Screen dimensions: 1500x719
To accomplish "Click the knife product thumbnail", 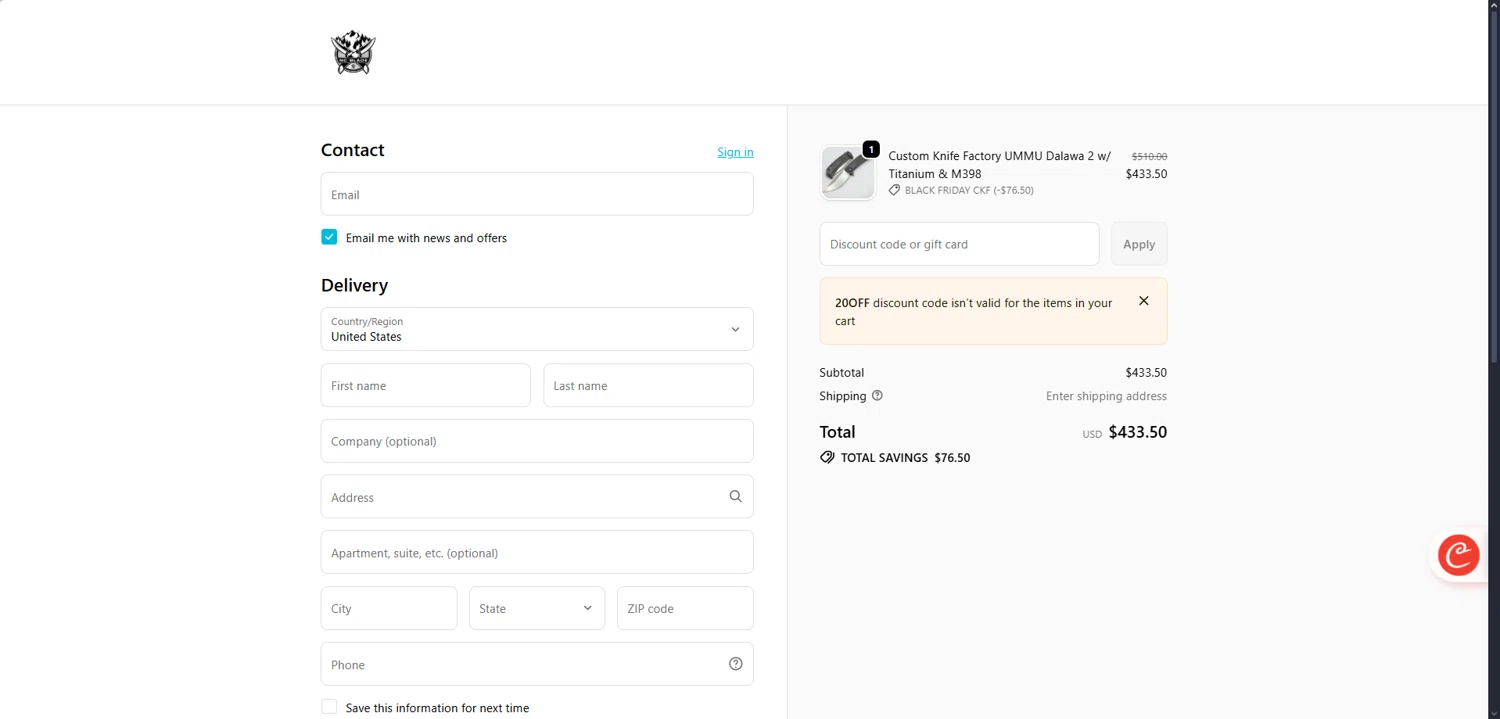I will pos(847,172).
